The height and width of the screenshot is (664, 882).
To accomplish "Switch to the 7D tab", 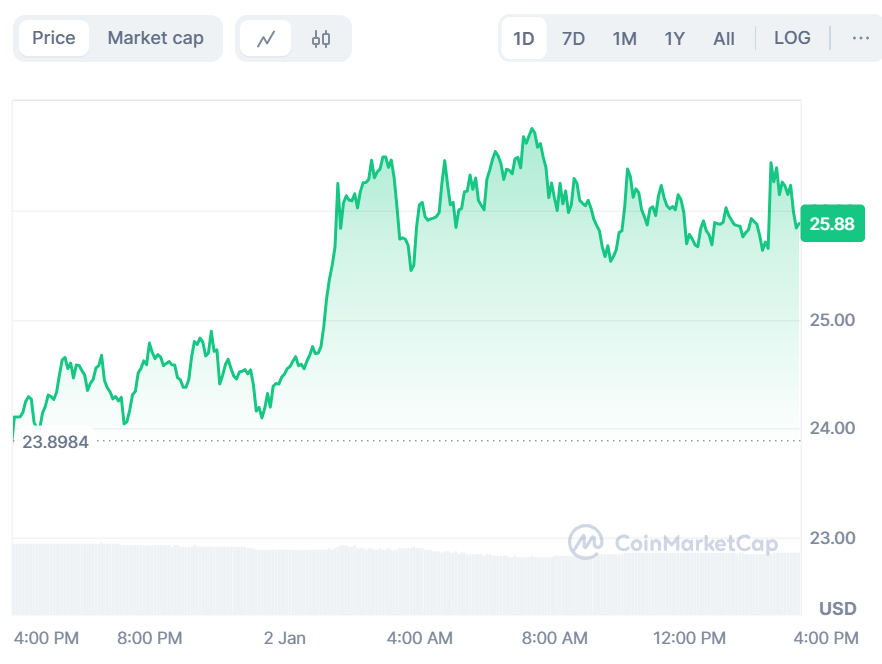I will (574, 37).
